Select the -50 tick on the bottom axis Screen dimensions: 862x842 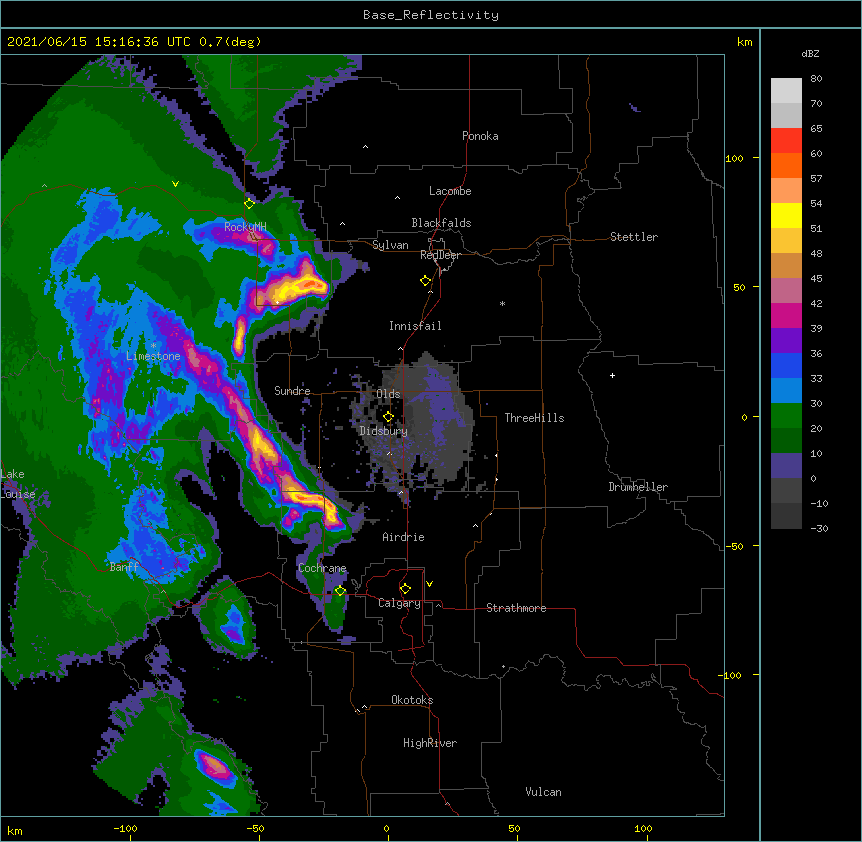255,828
